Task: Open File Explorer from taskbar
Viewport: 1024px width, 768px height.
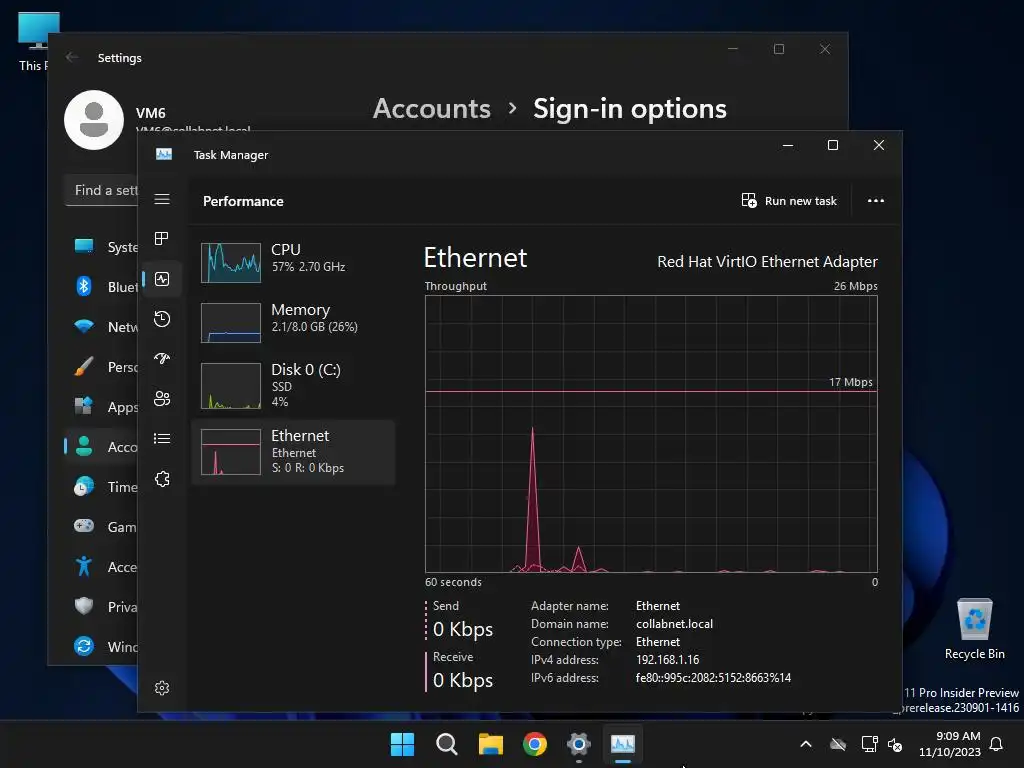Action: pyautogui.click(x=490, y=744)
